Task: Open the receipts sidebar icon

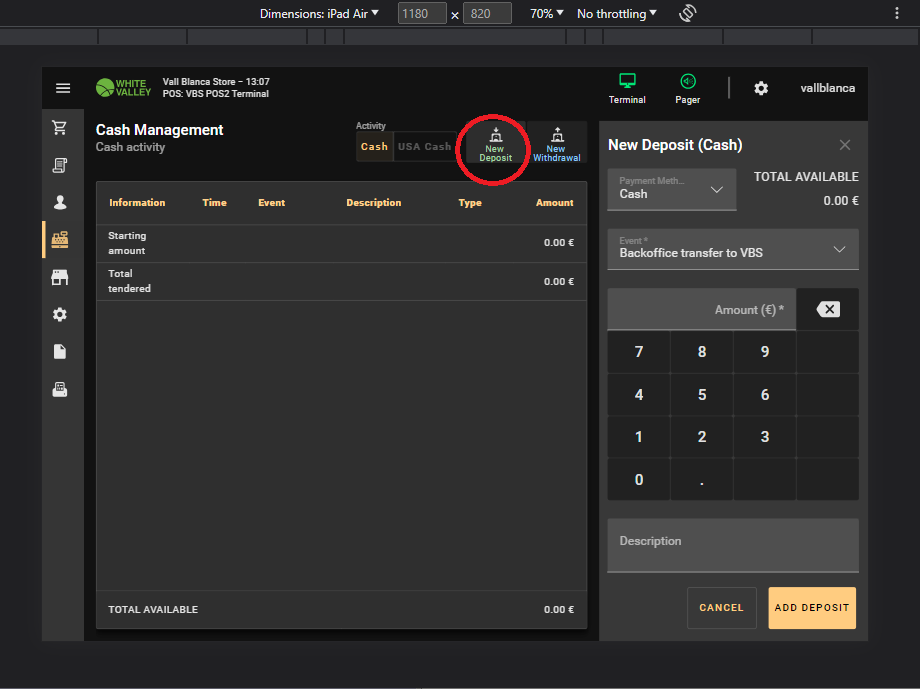Action: pos(60,165)
